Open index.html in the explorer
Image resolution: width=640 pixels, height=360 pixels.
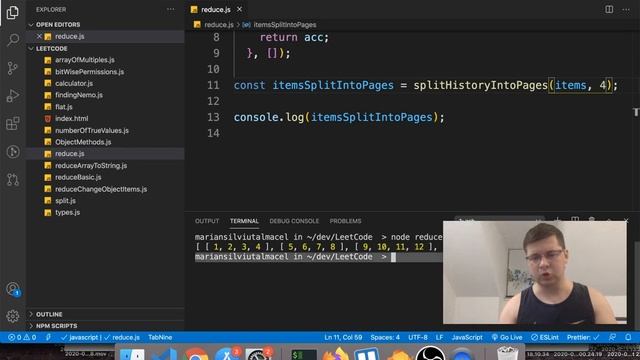(71, 119)
